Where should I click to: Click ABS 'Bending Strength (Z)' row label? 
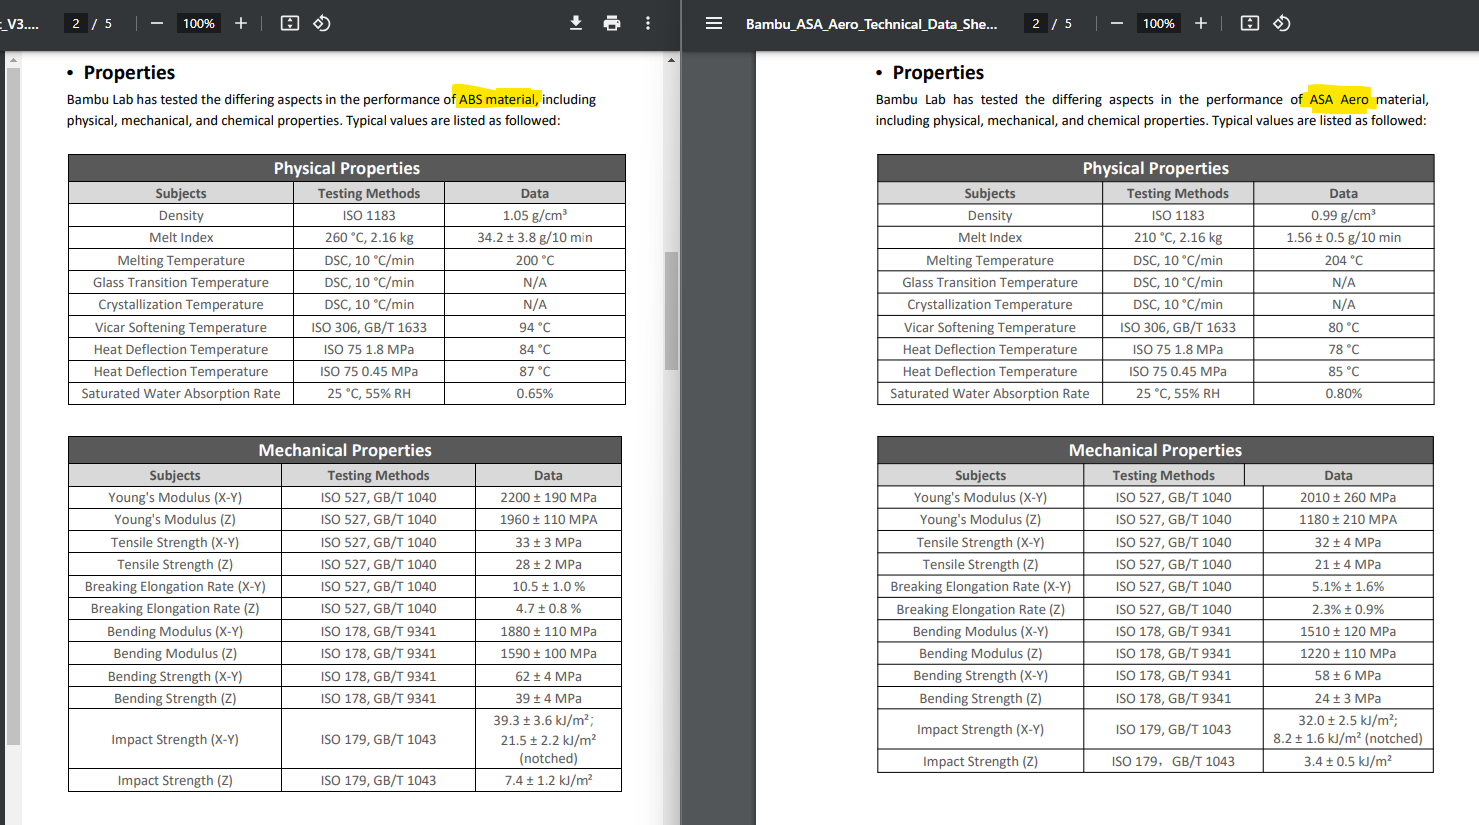[175, 698]
